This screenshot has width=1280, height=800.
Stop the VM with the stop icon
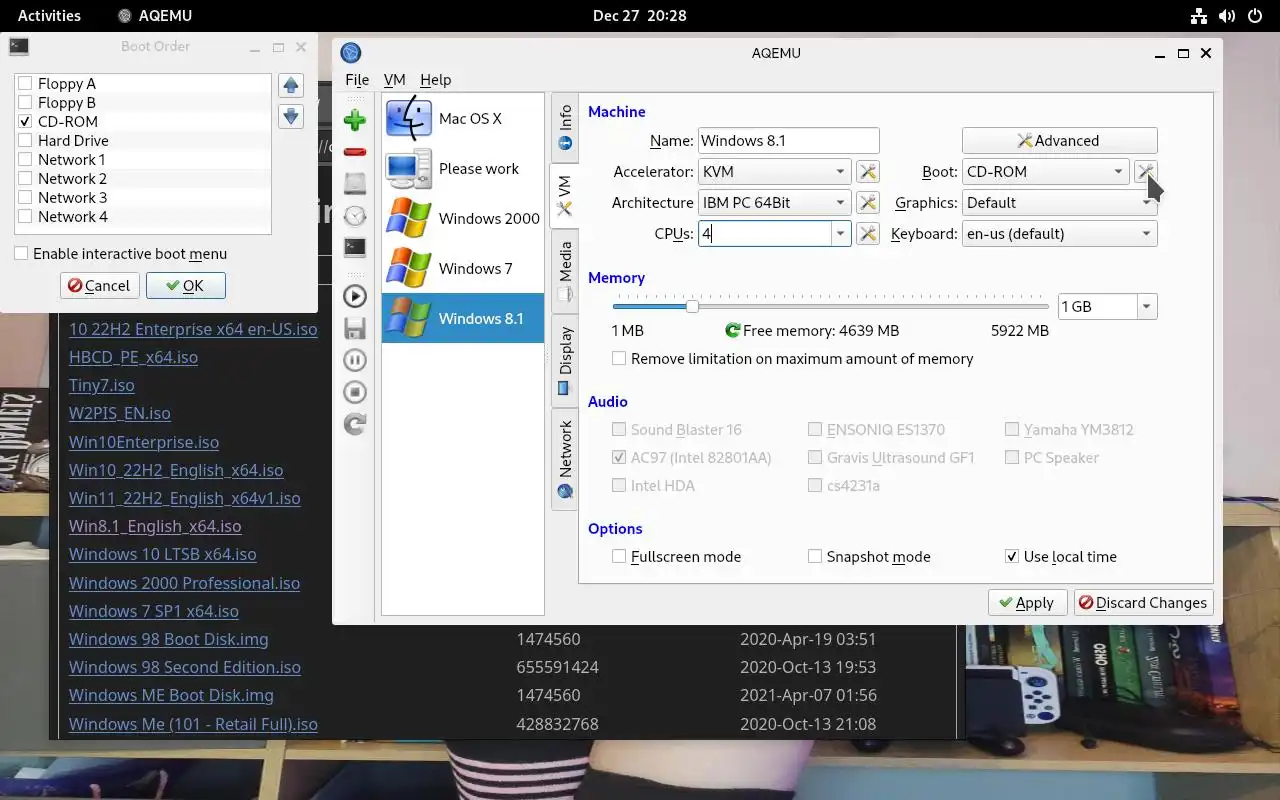[x=354, y=392]
